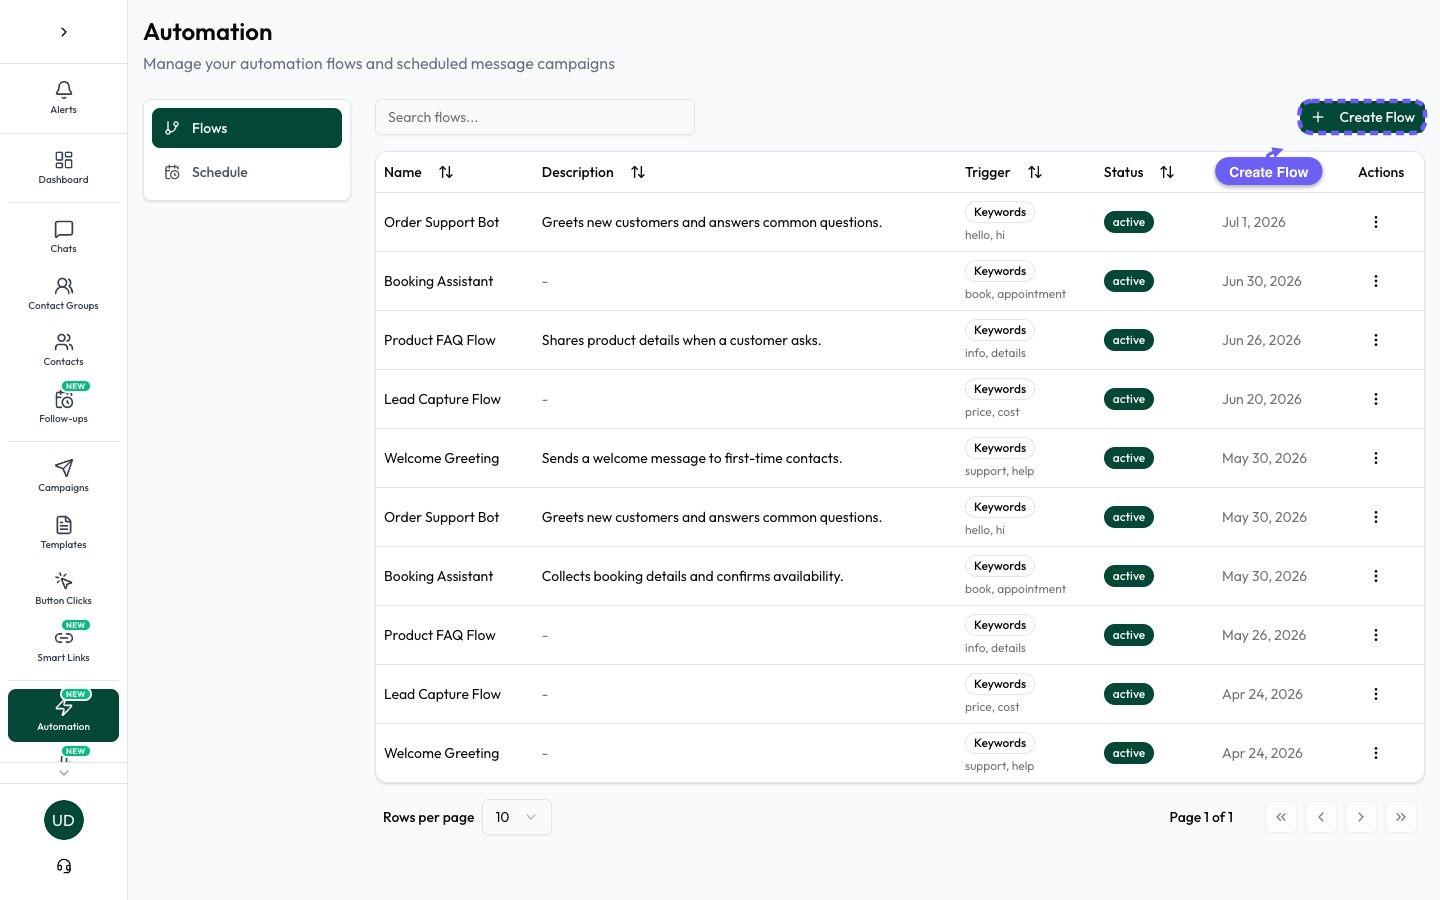
Task: Focus the Search flows input
Action: (535, 117)
